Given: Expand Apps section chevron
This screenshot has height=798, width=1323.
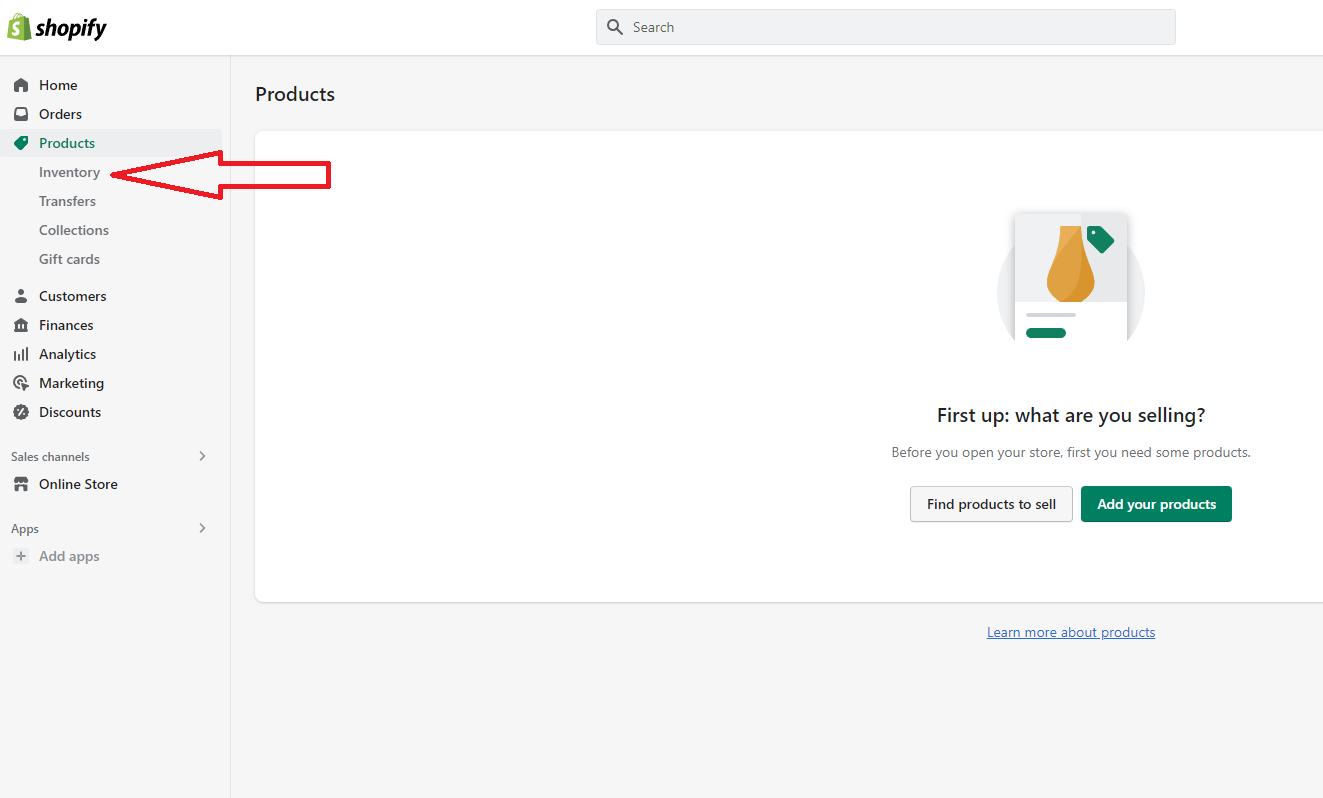Looking at the screenshot, I should 202,528.
